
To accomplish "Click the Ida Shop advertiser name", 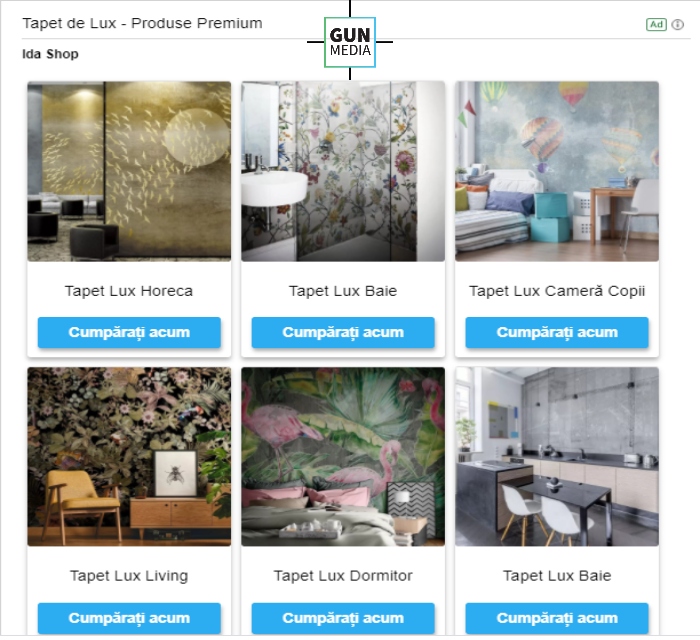I will tap(50, 54).
